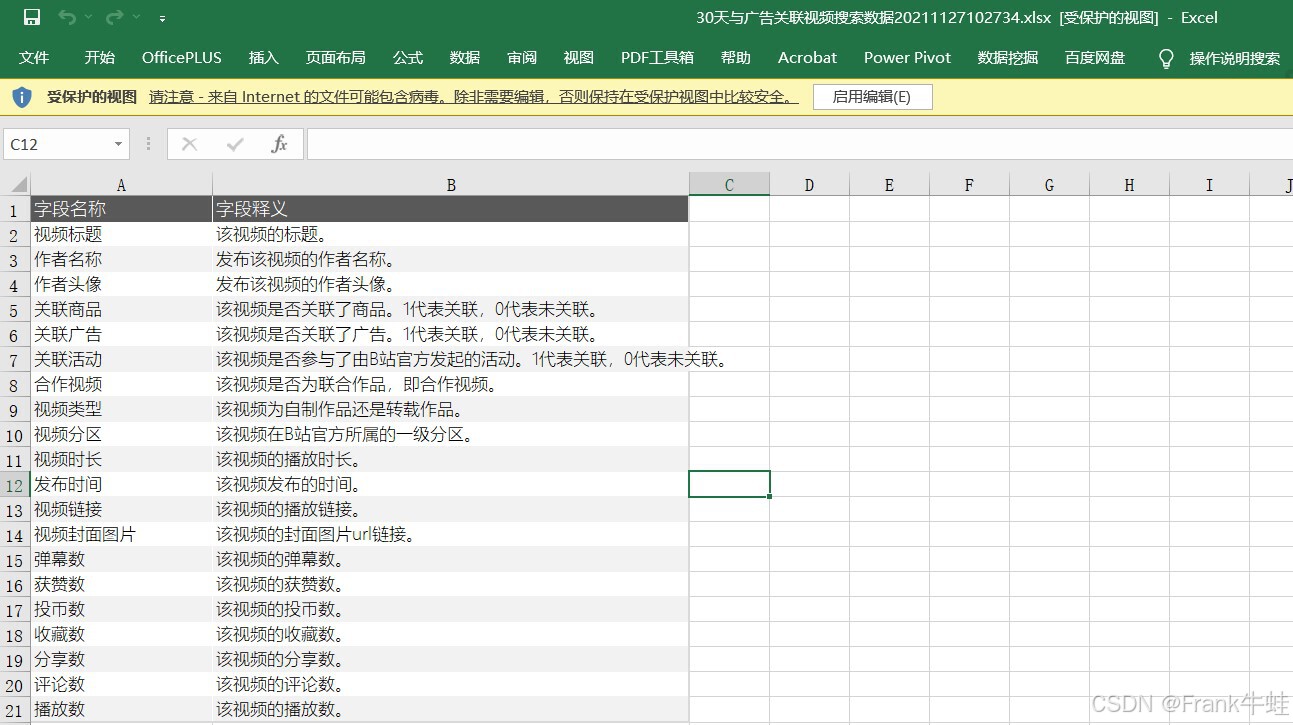Image resolution: width=1293 pixels, height=725 pixels.
Task: Click the formula bar Enter checkmark icon
Action: coord(235,144)
